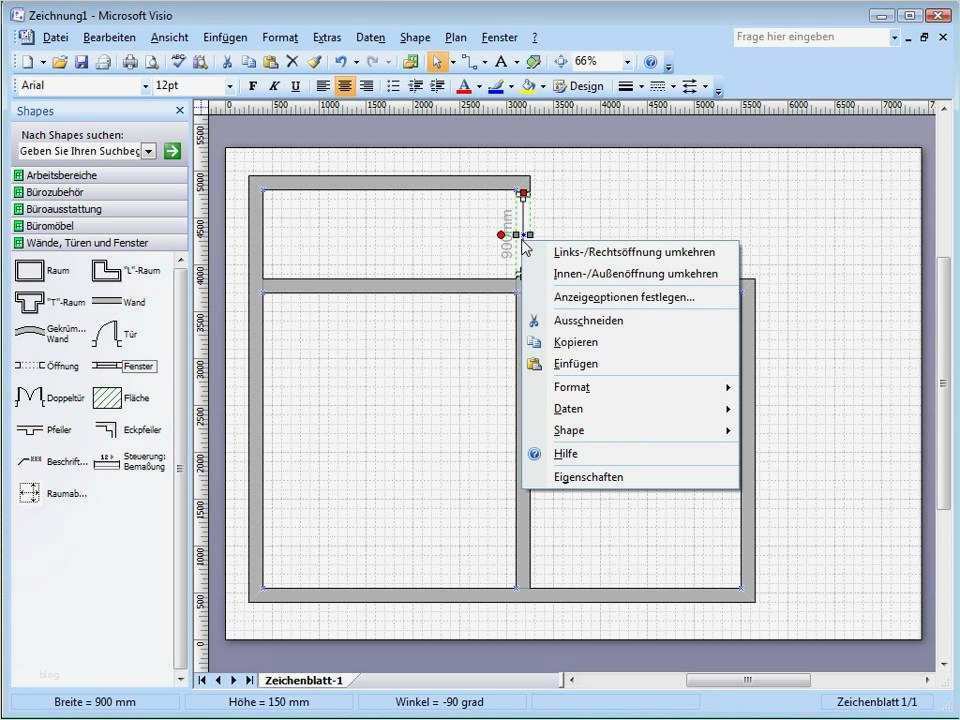Pick the Doppeltür shape from the stencil
Viewport: 960px width, 720px height.
[49, 397]
